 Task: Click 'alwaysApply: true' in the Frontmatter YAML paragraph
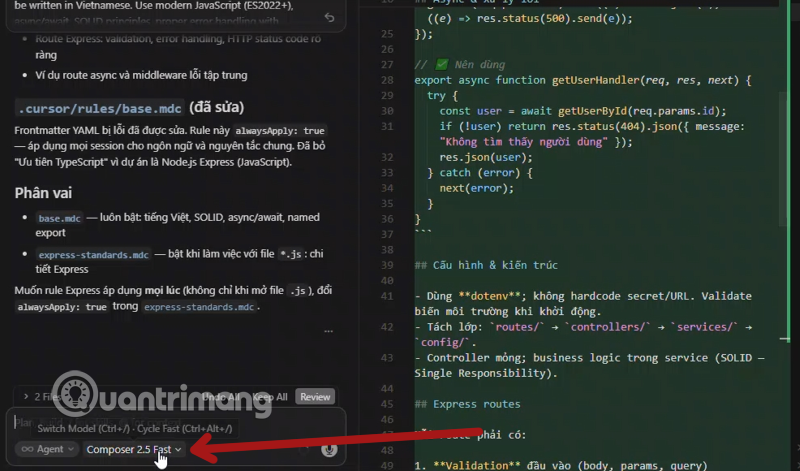tap(280, 131)
